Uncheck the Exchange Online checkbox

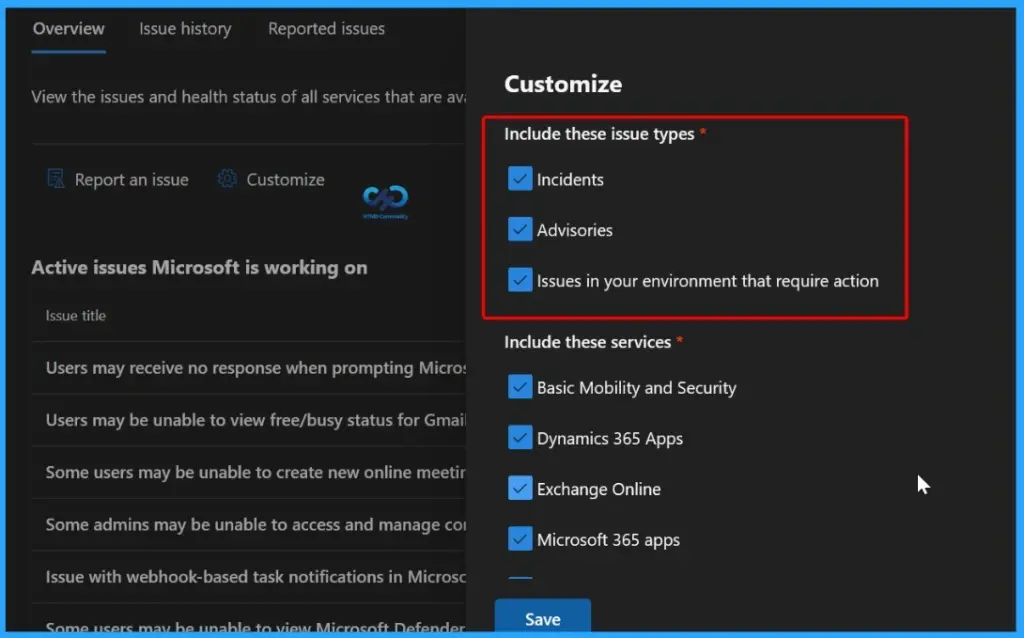click(520, 488)
